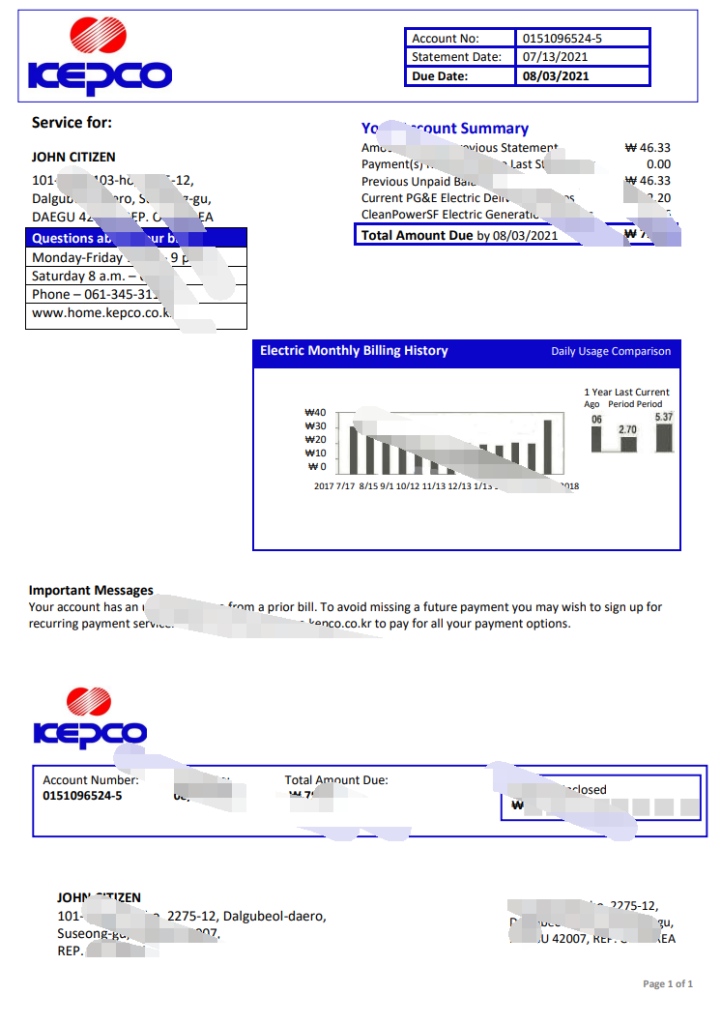The height and width of the screenshot is (1024, 721).
Task: Select the 0.00 payments amount
Action: pos(658,164)
